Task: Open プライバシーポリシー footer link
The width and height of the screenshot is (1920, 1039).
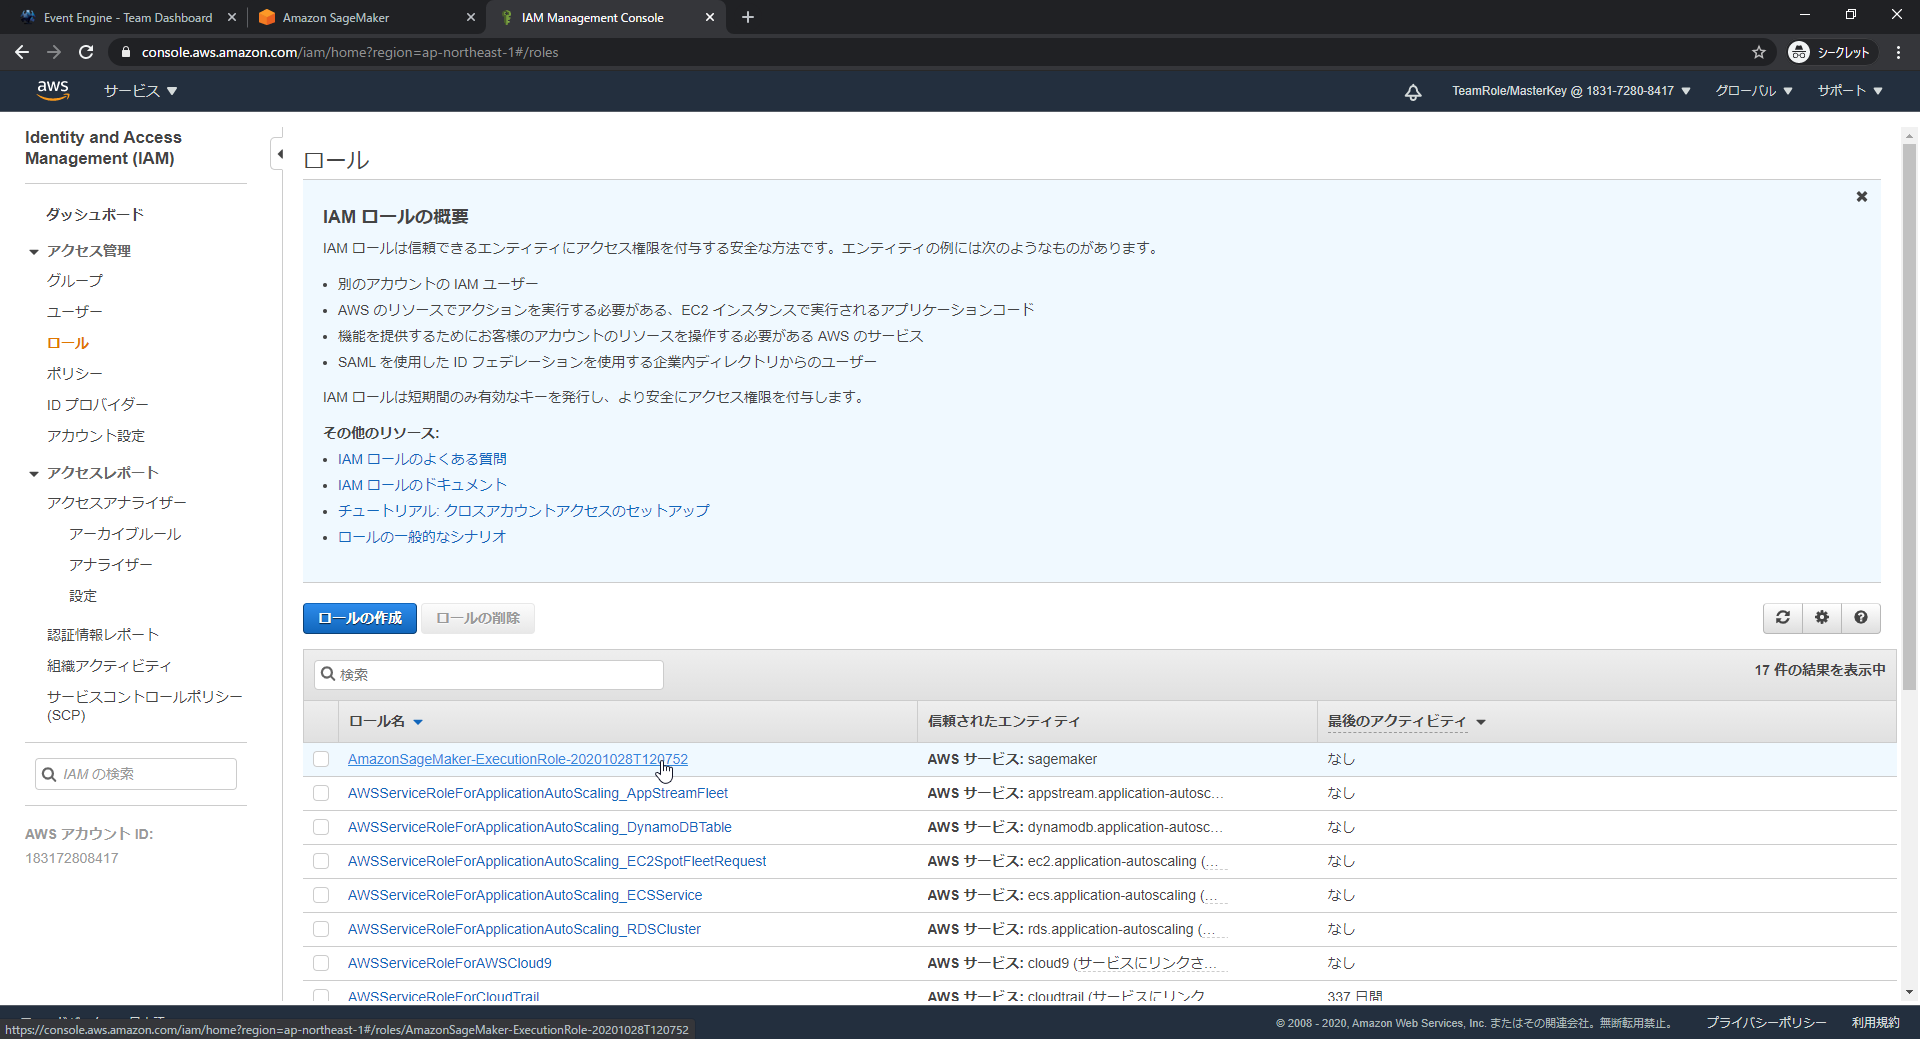Action: point(1765,1022)
